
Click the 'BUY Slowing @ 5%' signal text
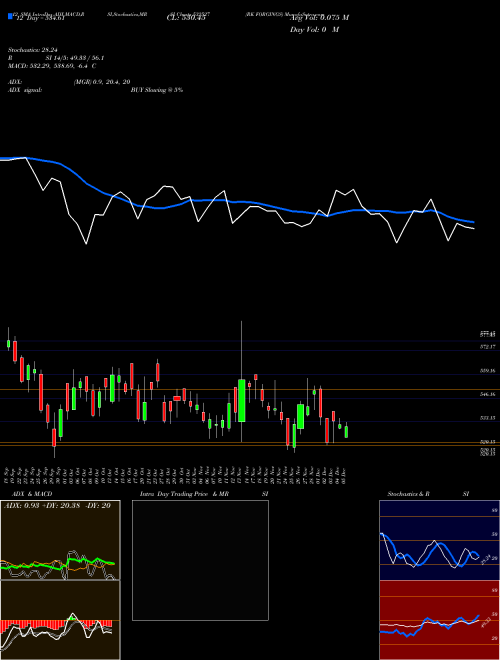[x=157, y=90]
